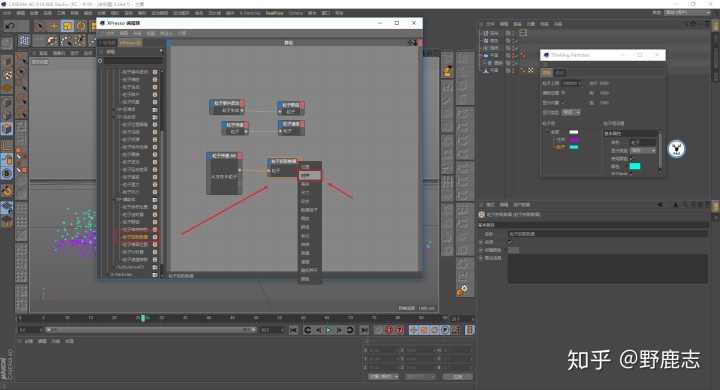The height and width of the screenshot is (390, 720).
Task: Select the 粒子传递 AB node title
Action: 224,156
